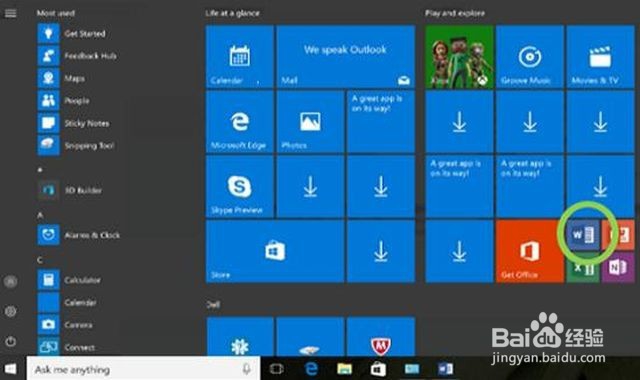Open Get Started app
Viewport: 640px width, 380px height.
tap(78, 33)
